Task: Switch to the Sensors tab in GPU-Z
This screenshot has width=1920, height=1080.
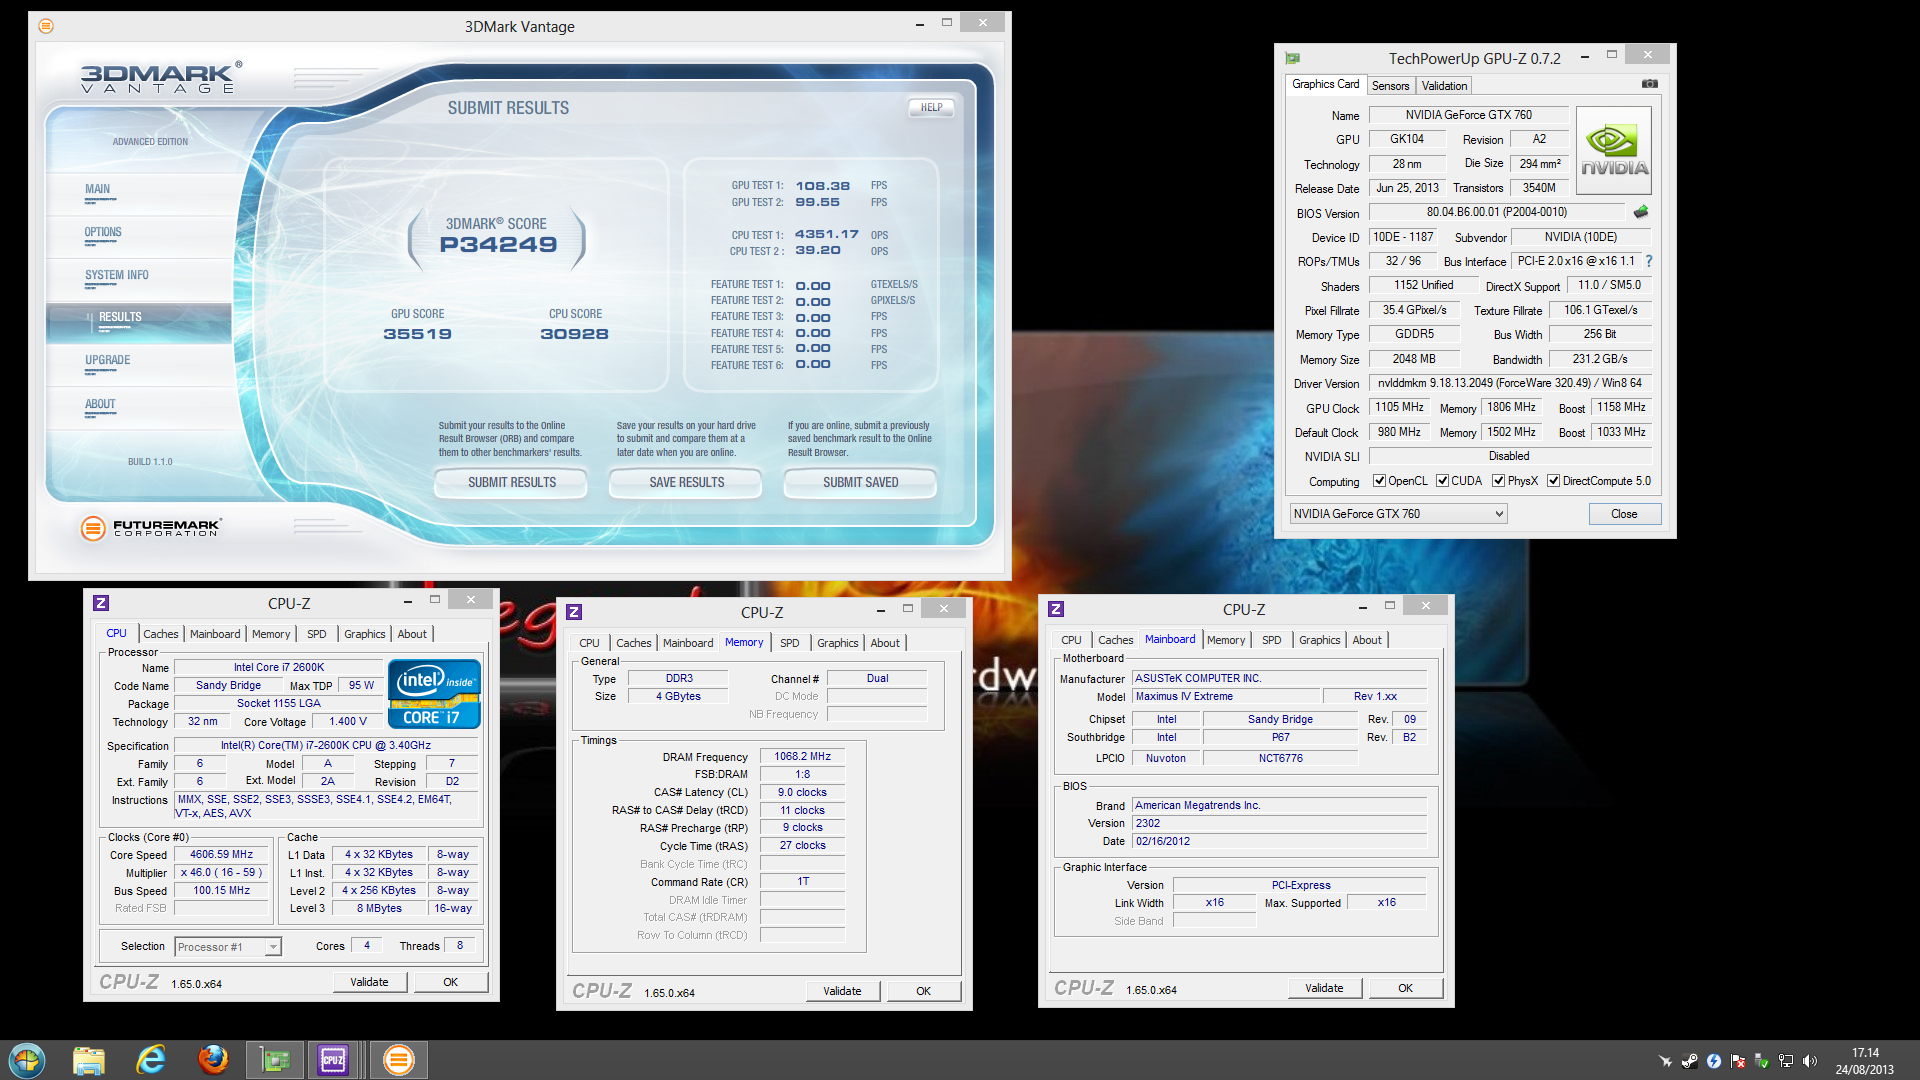Action: point(1390,86)
